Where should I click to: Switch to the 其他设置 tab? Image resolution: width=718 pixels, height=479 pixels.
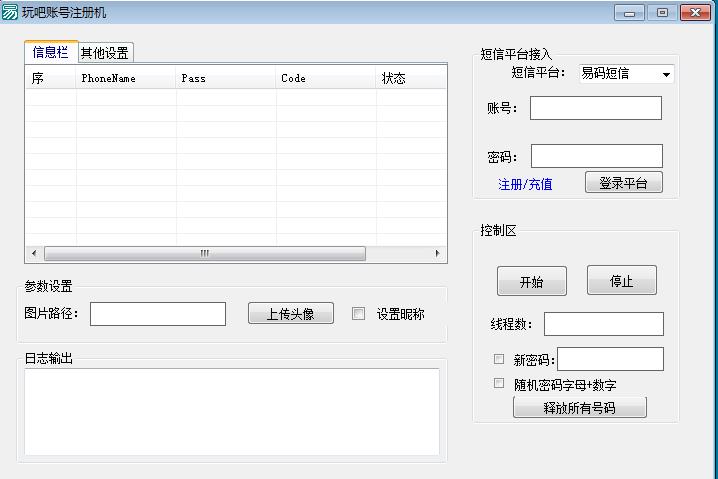(x=105, y=53)
